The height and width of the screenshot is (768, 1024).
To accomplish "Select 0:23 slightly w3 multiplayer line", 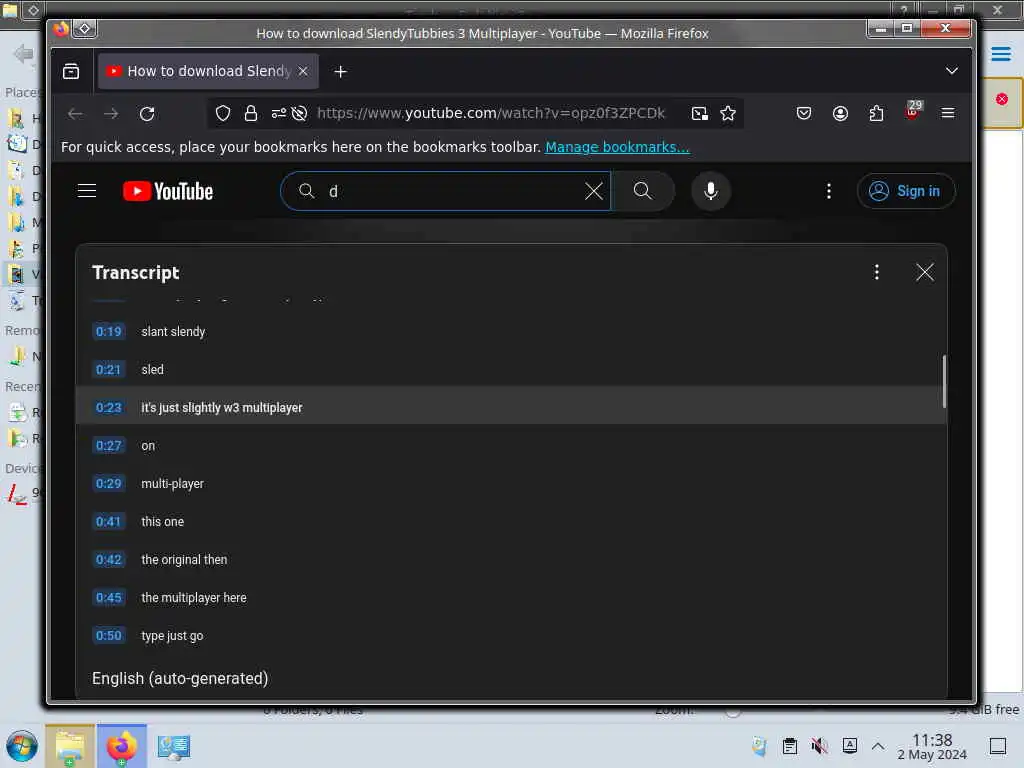I will (511, 408).
